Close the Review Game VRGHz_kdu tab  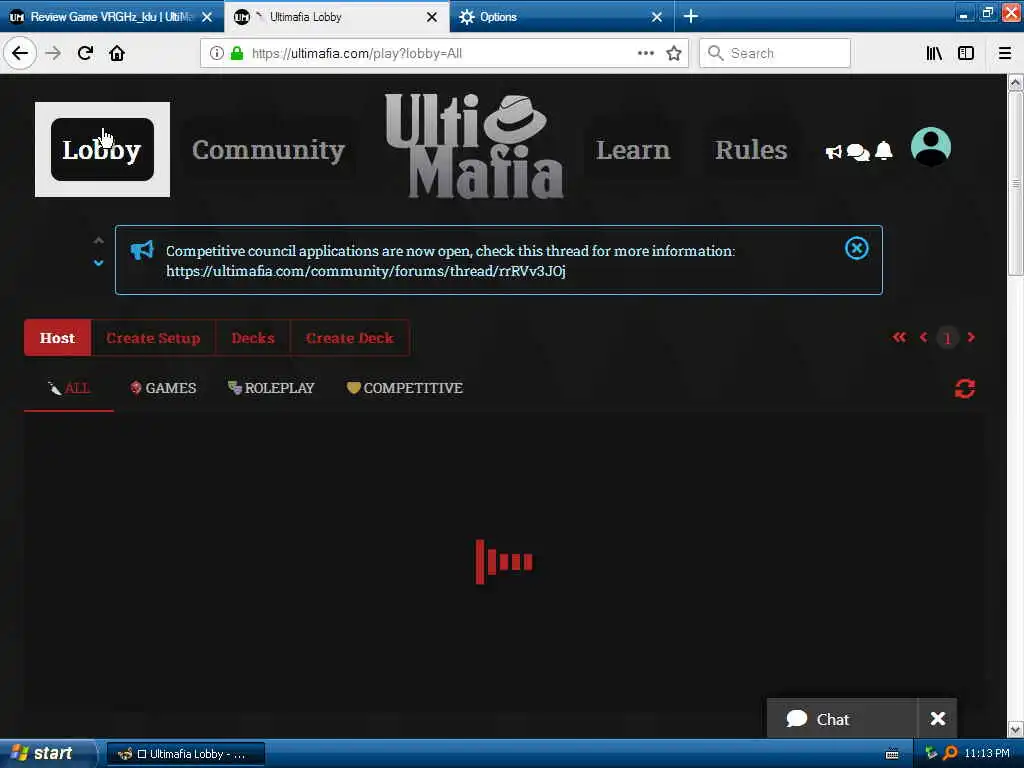[x=207, y=17]
